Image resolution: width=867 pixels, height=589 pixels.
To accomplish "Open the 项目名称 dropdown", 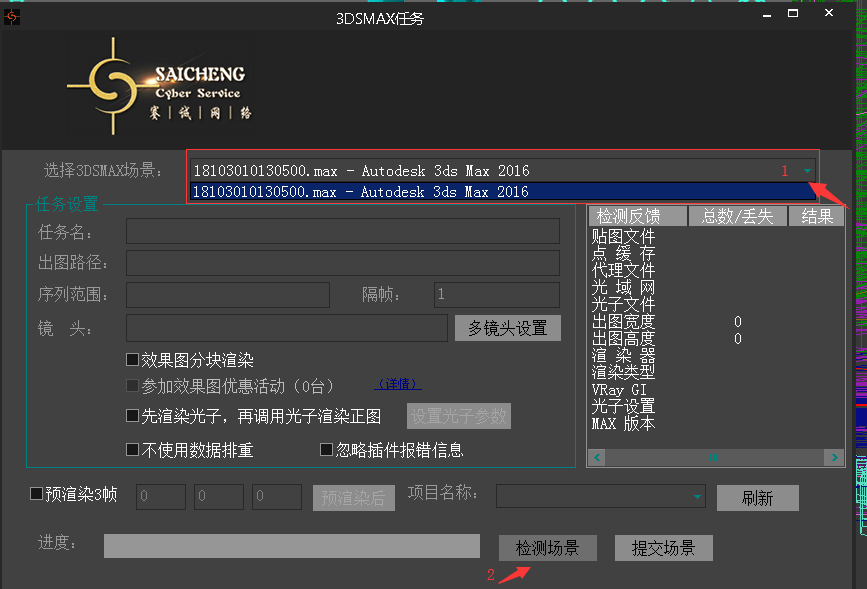I will click(697, 497).
